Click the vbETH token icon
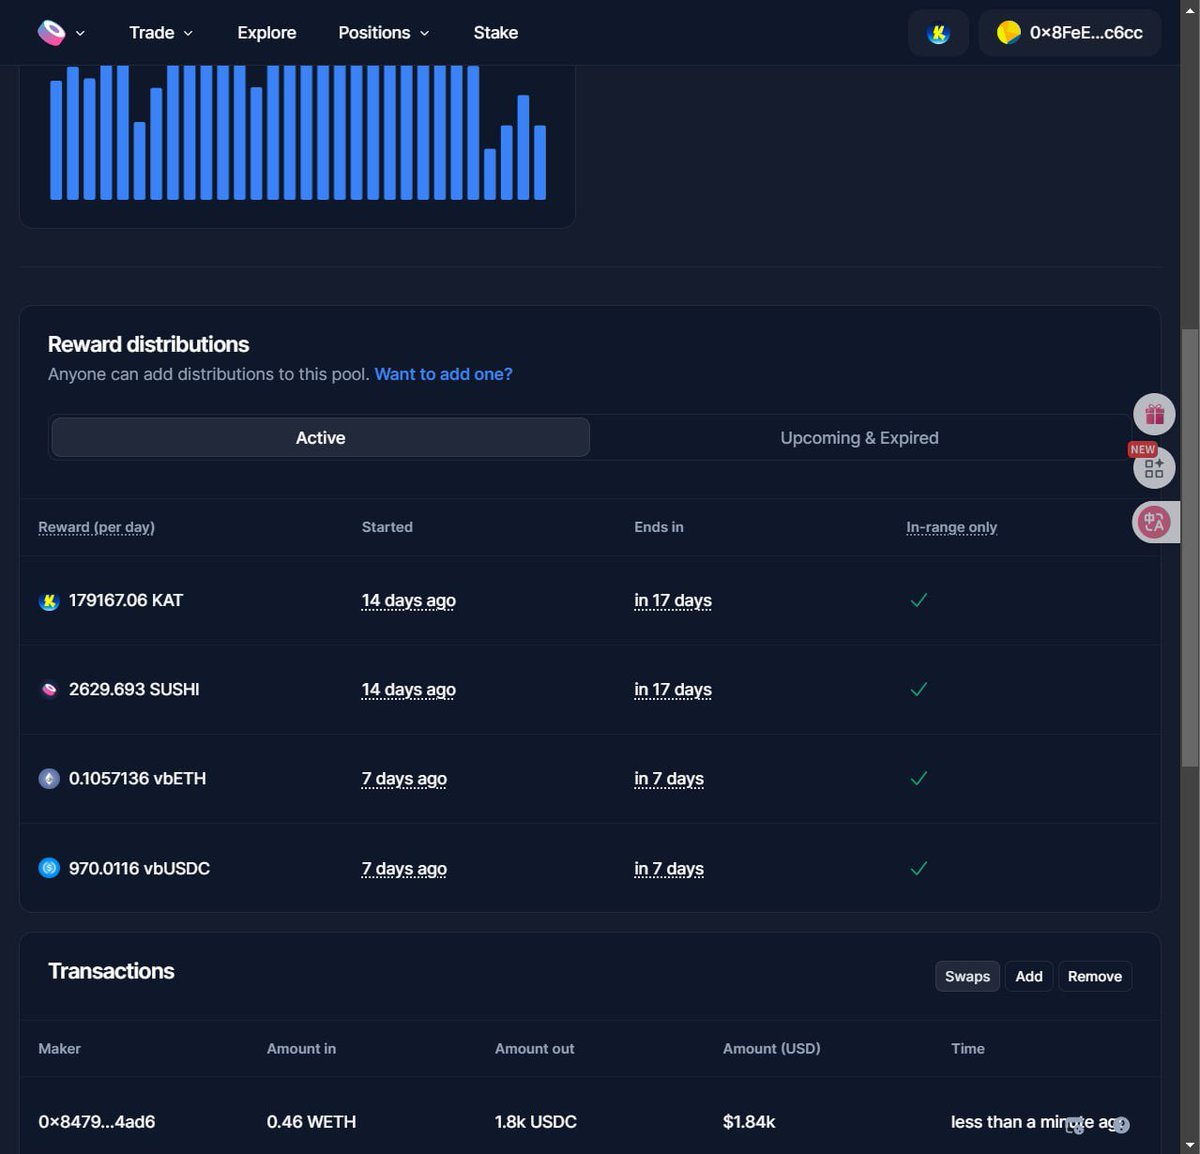This screenshot has height=1154, width=1200. coord(49,779)
